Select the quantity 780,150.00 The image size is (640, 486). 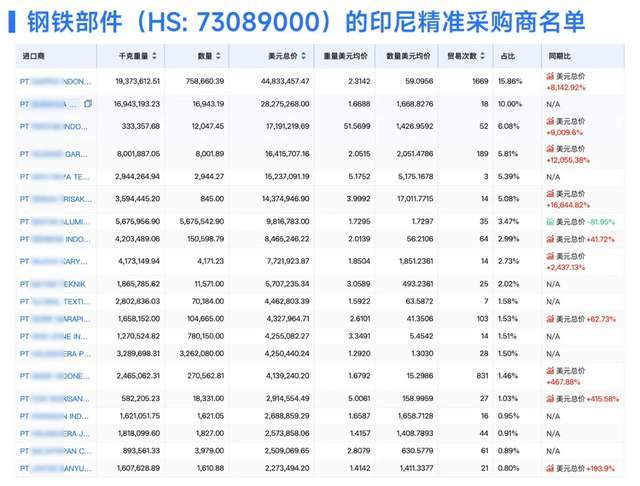pyautogui.click(x=204, y=336)
